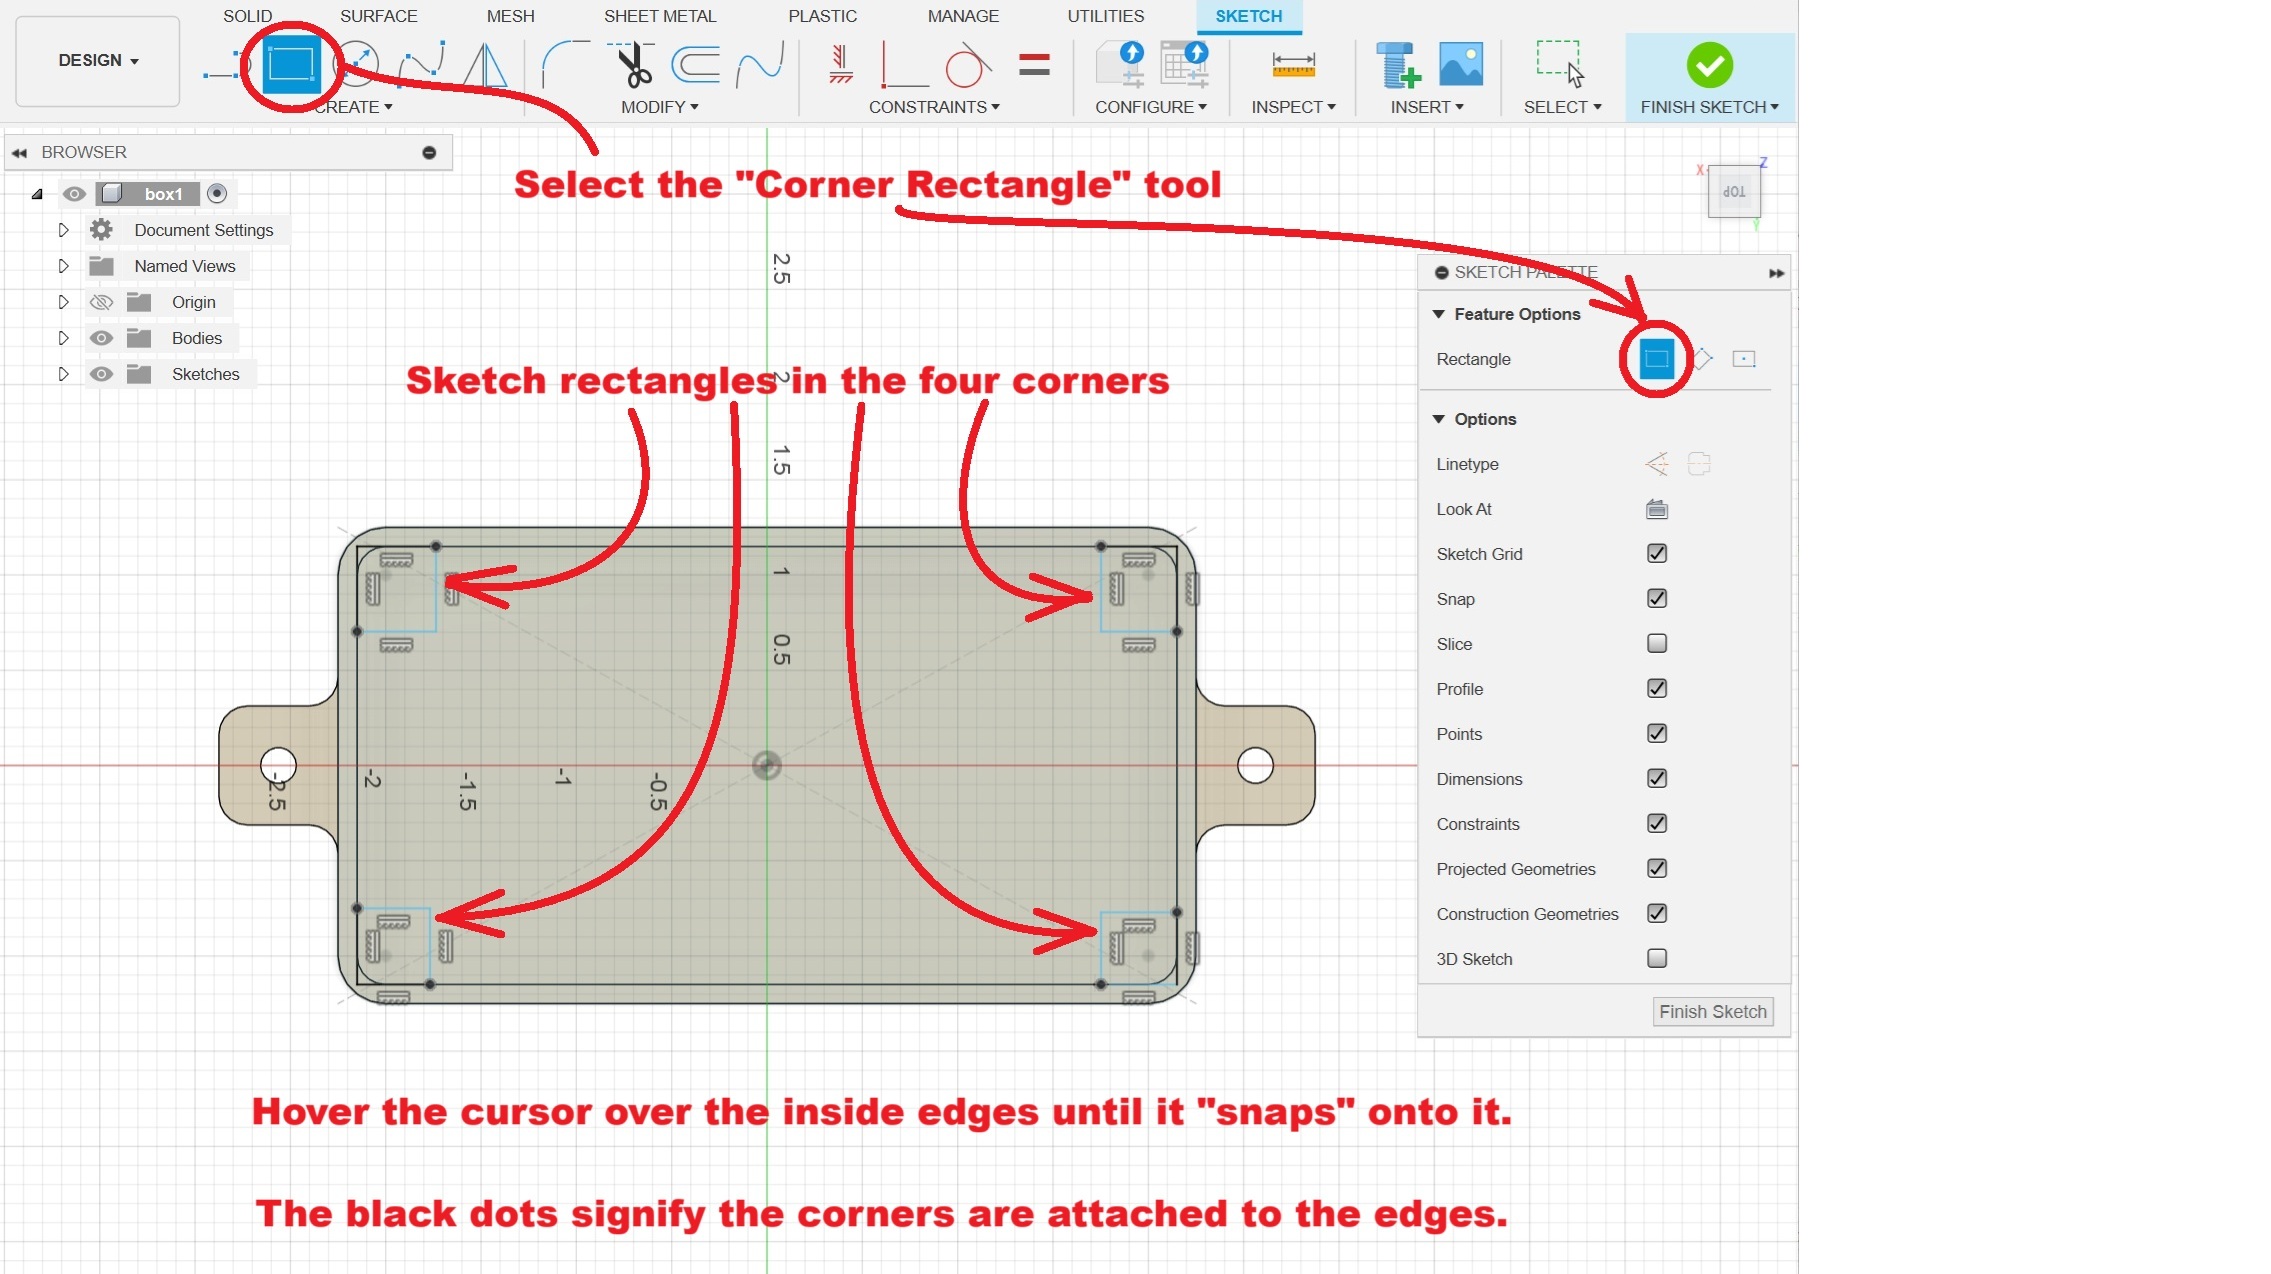Click the Coincident circle constraint icon
The height and width of the screenshot is (1274, 2271).
966,67
